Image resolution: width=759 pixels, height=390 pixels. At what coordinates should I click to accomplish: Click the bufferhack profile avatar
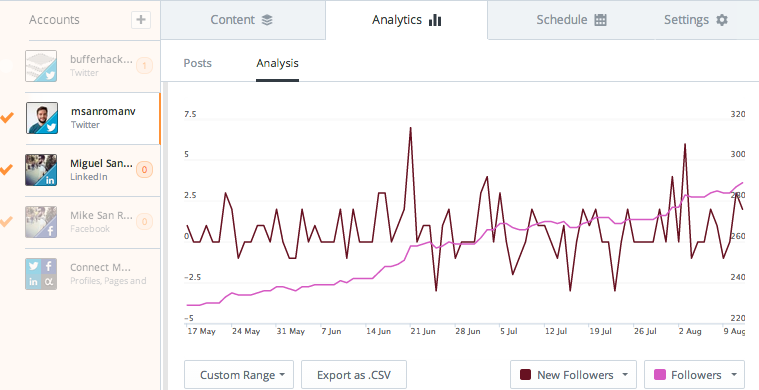[41, 66]
